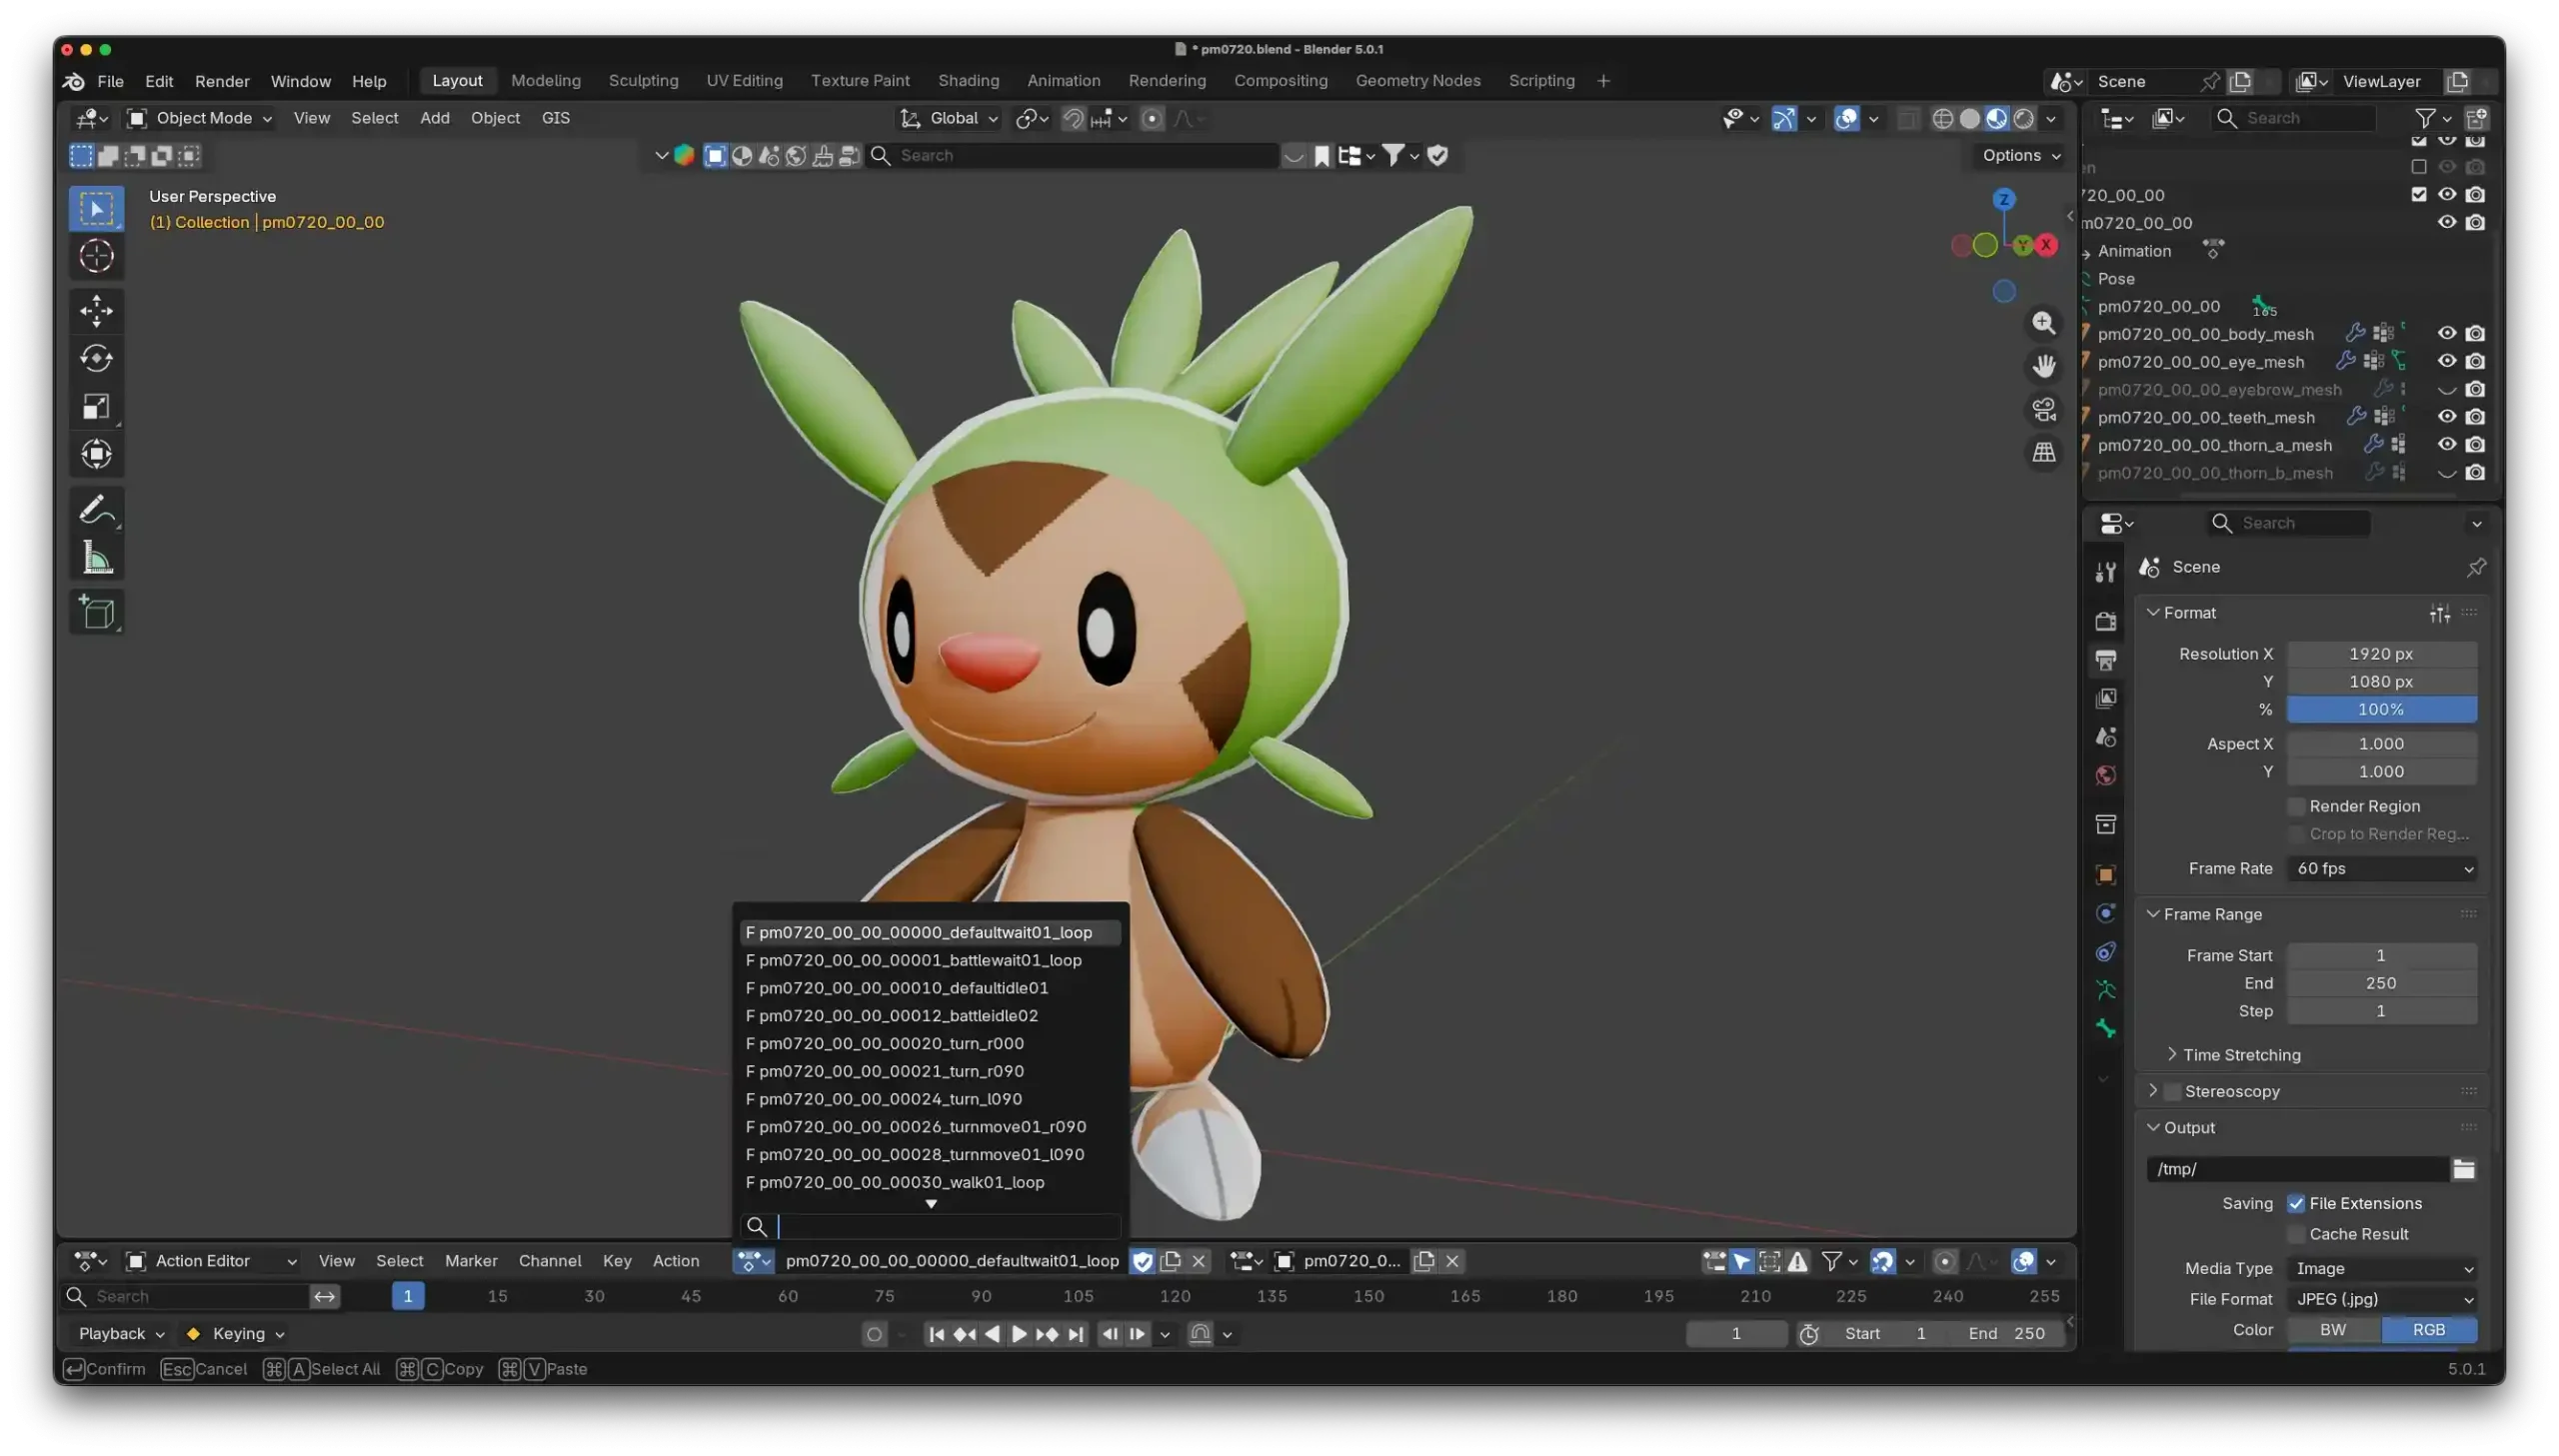Open the Render Properties tab
The height and width of the screenshot is (1456, 2559).
tap(2106, 620)
